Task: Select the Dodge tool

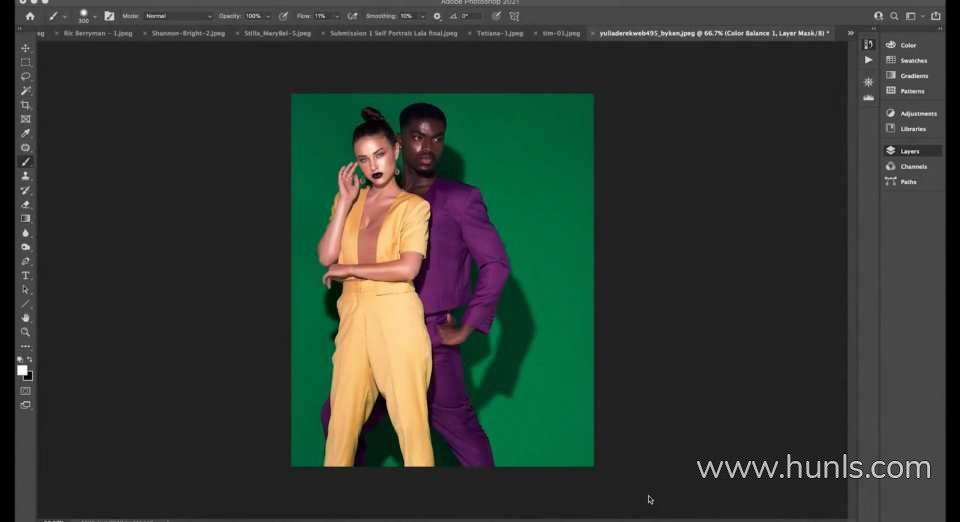Action: click(25, 247)
